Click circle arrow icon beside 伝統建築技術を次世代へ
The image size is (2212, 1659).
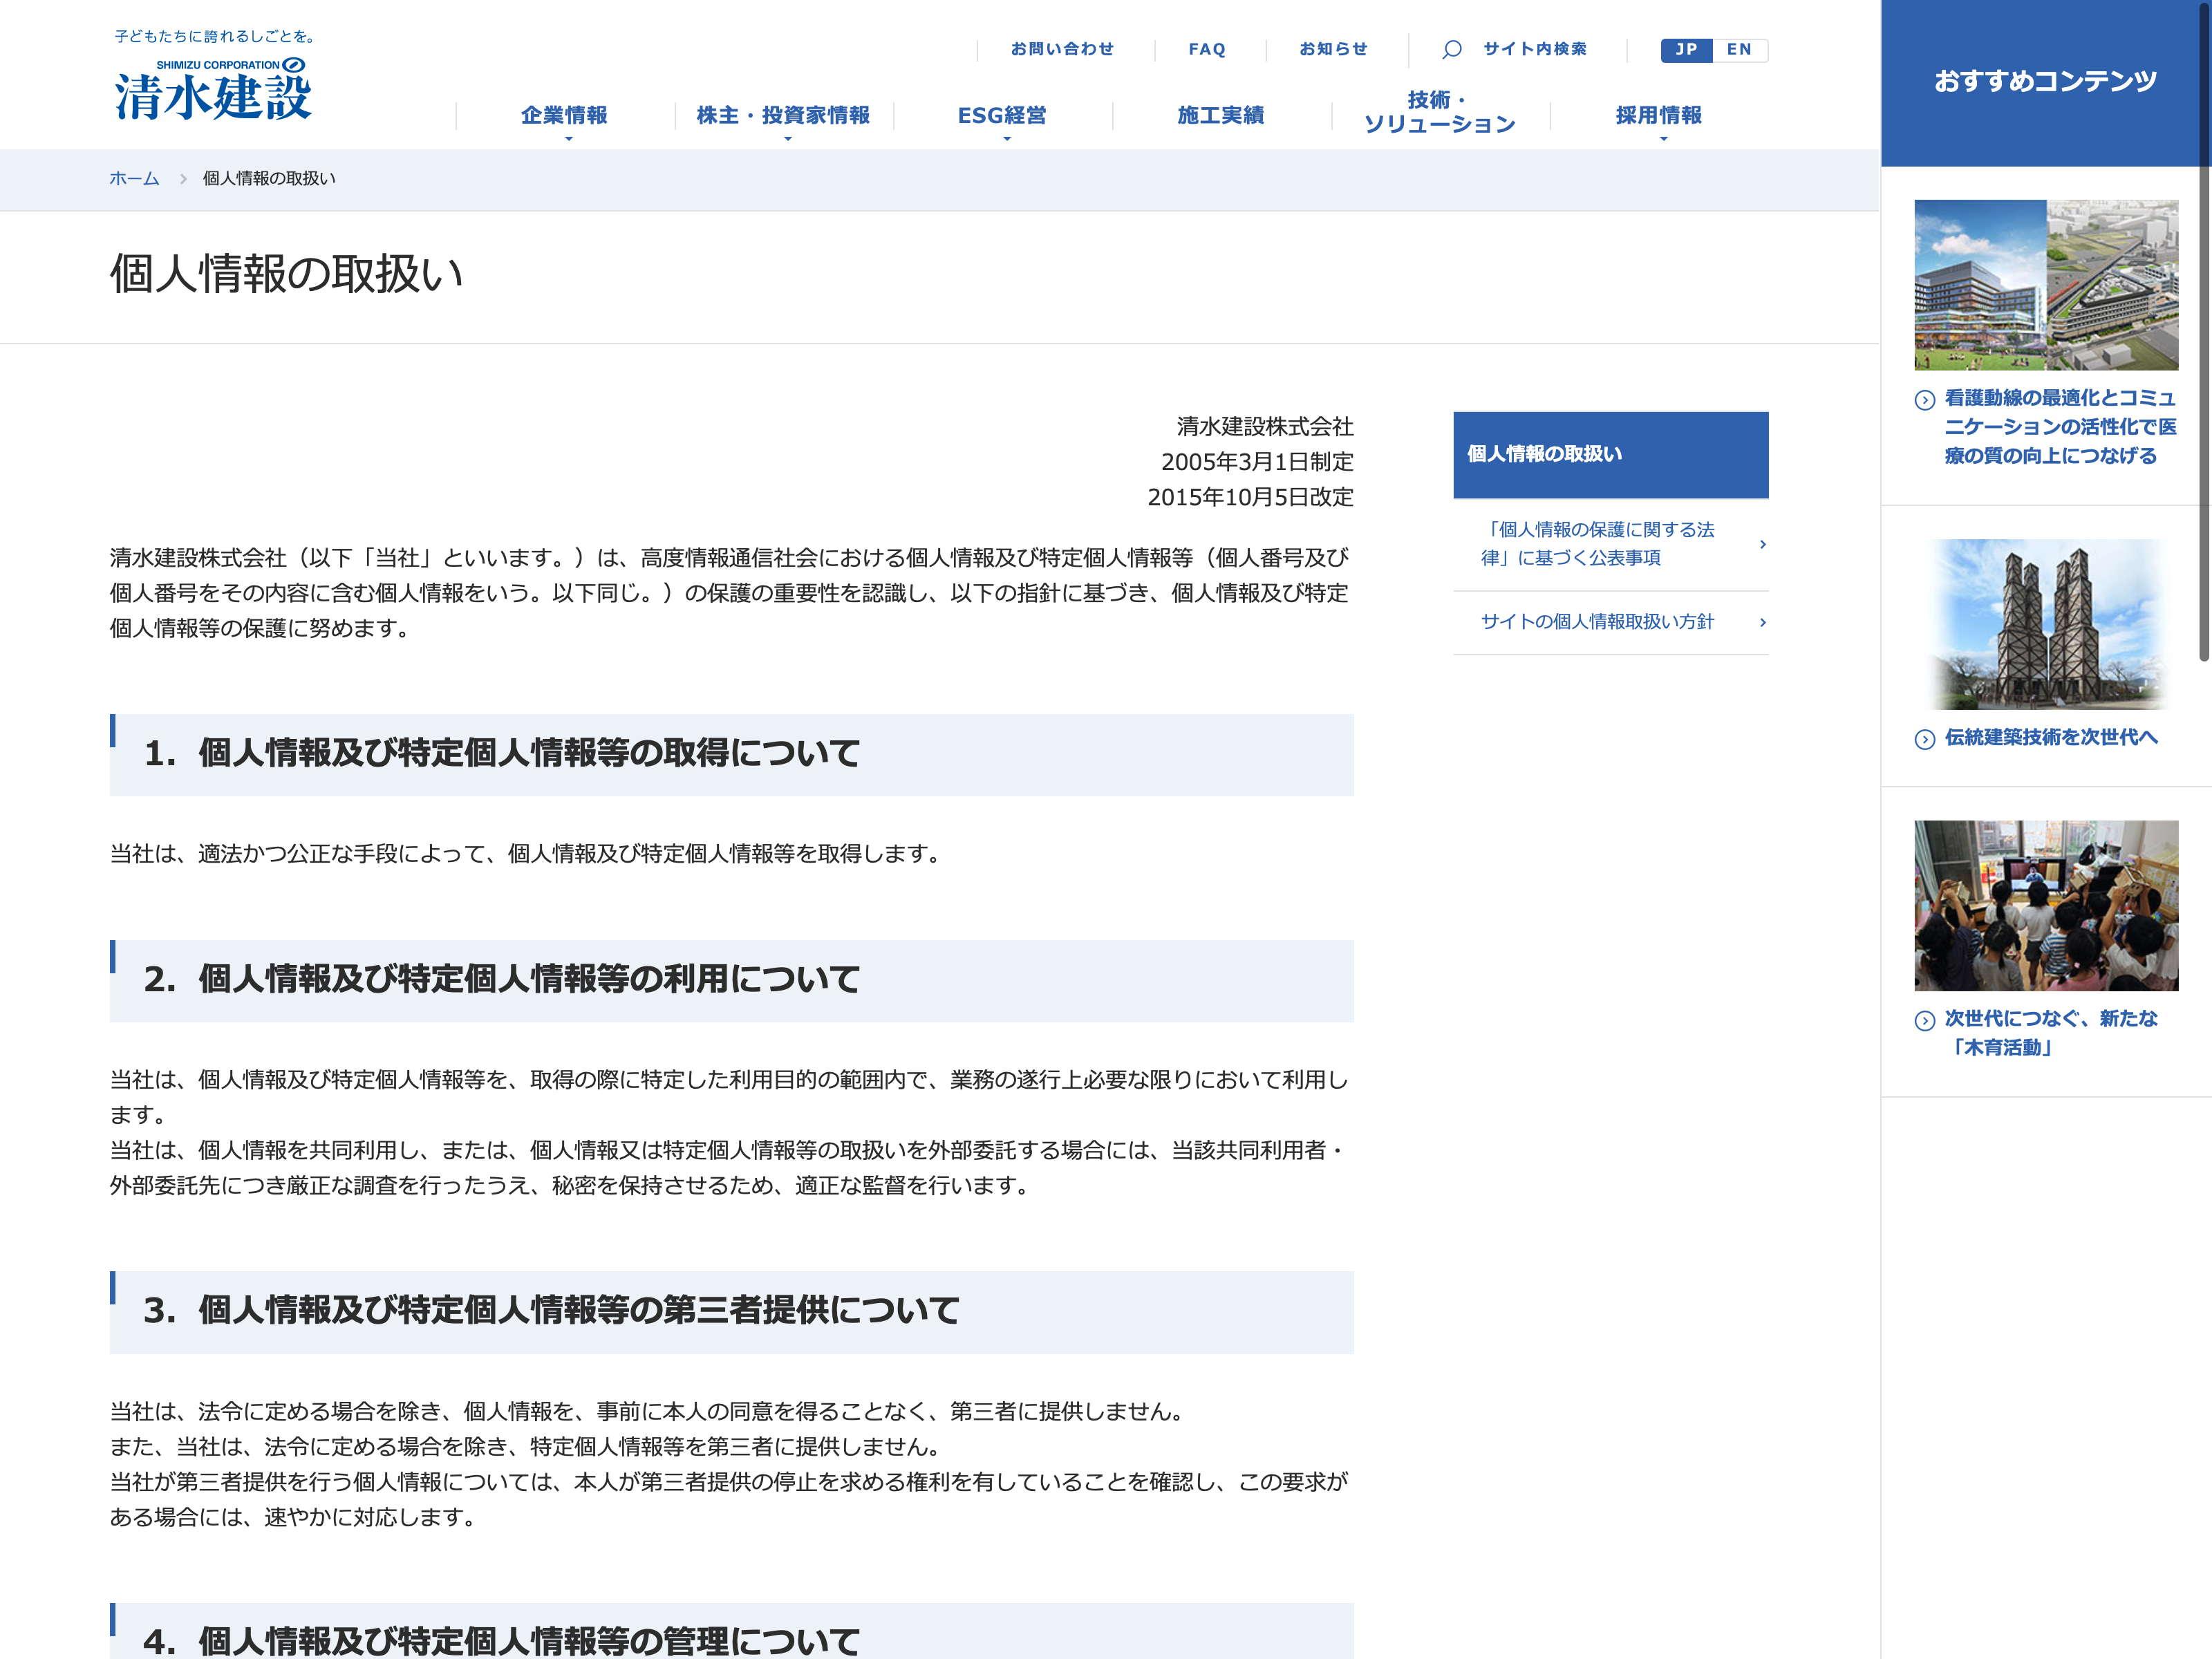(x=1924, y=739)
